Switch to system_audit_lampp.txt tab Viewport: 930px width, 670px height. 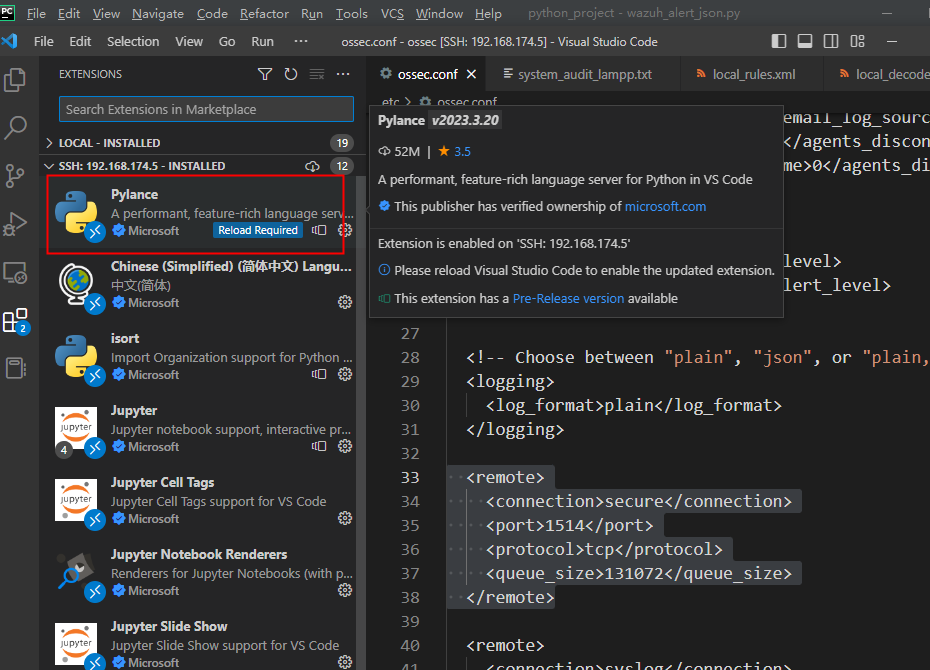[x=584, y=74]
